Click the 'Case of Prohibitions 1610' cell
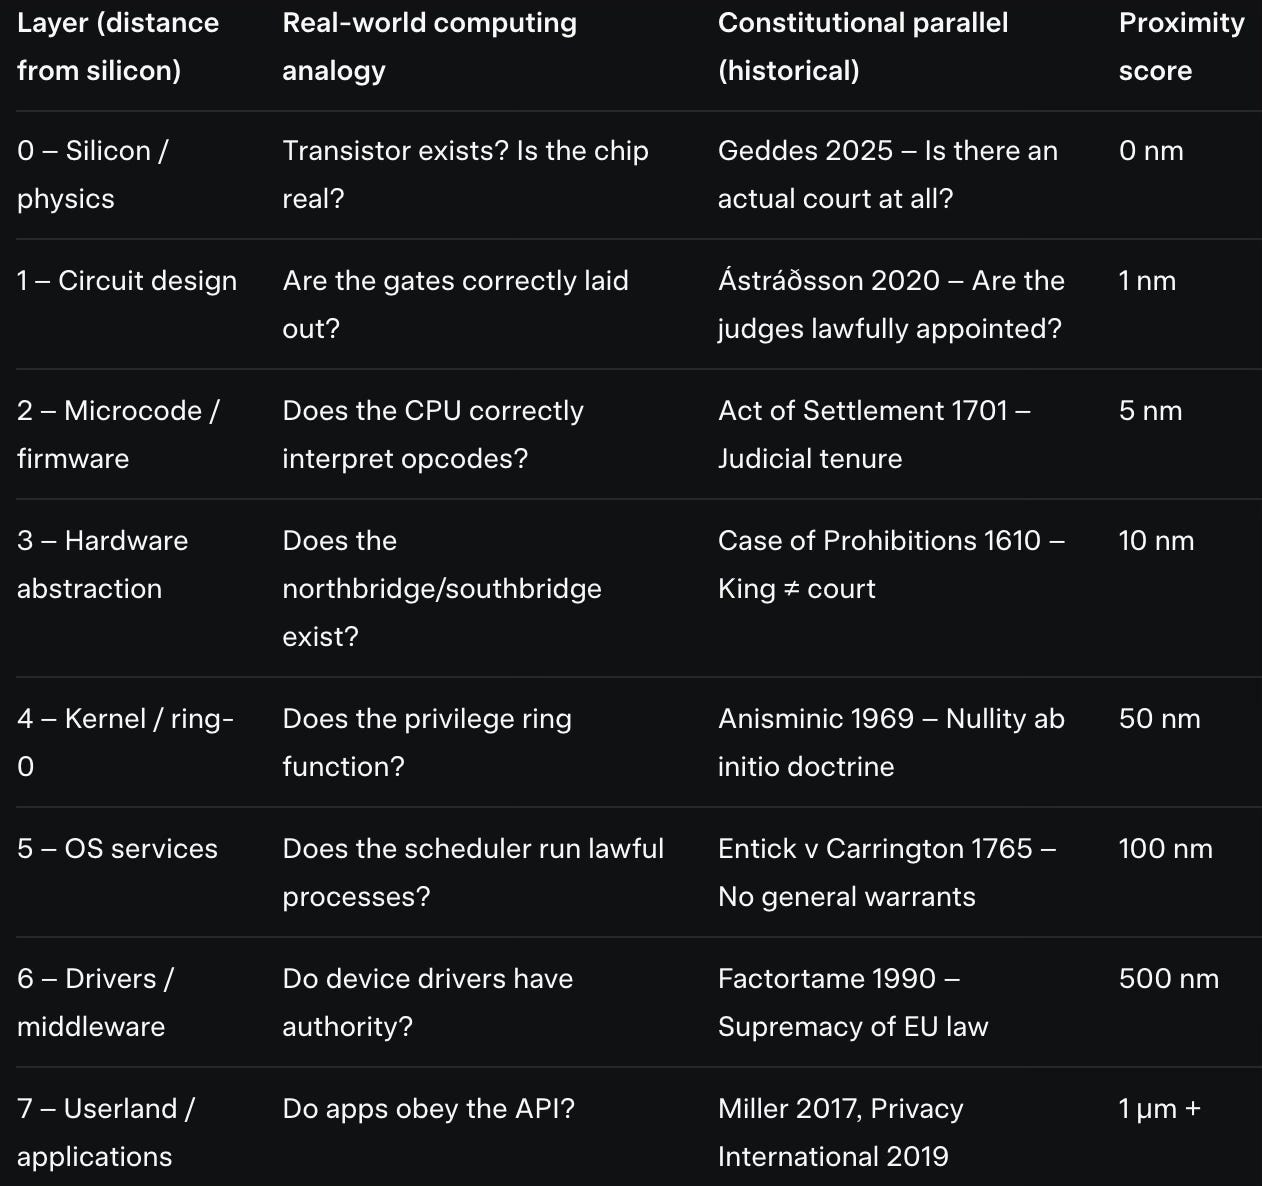 point(891,565)
